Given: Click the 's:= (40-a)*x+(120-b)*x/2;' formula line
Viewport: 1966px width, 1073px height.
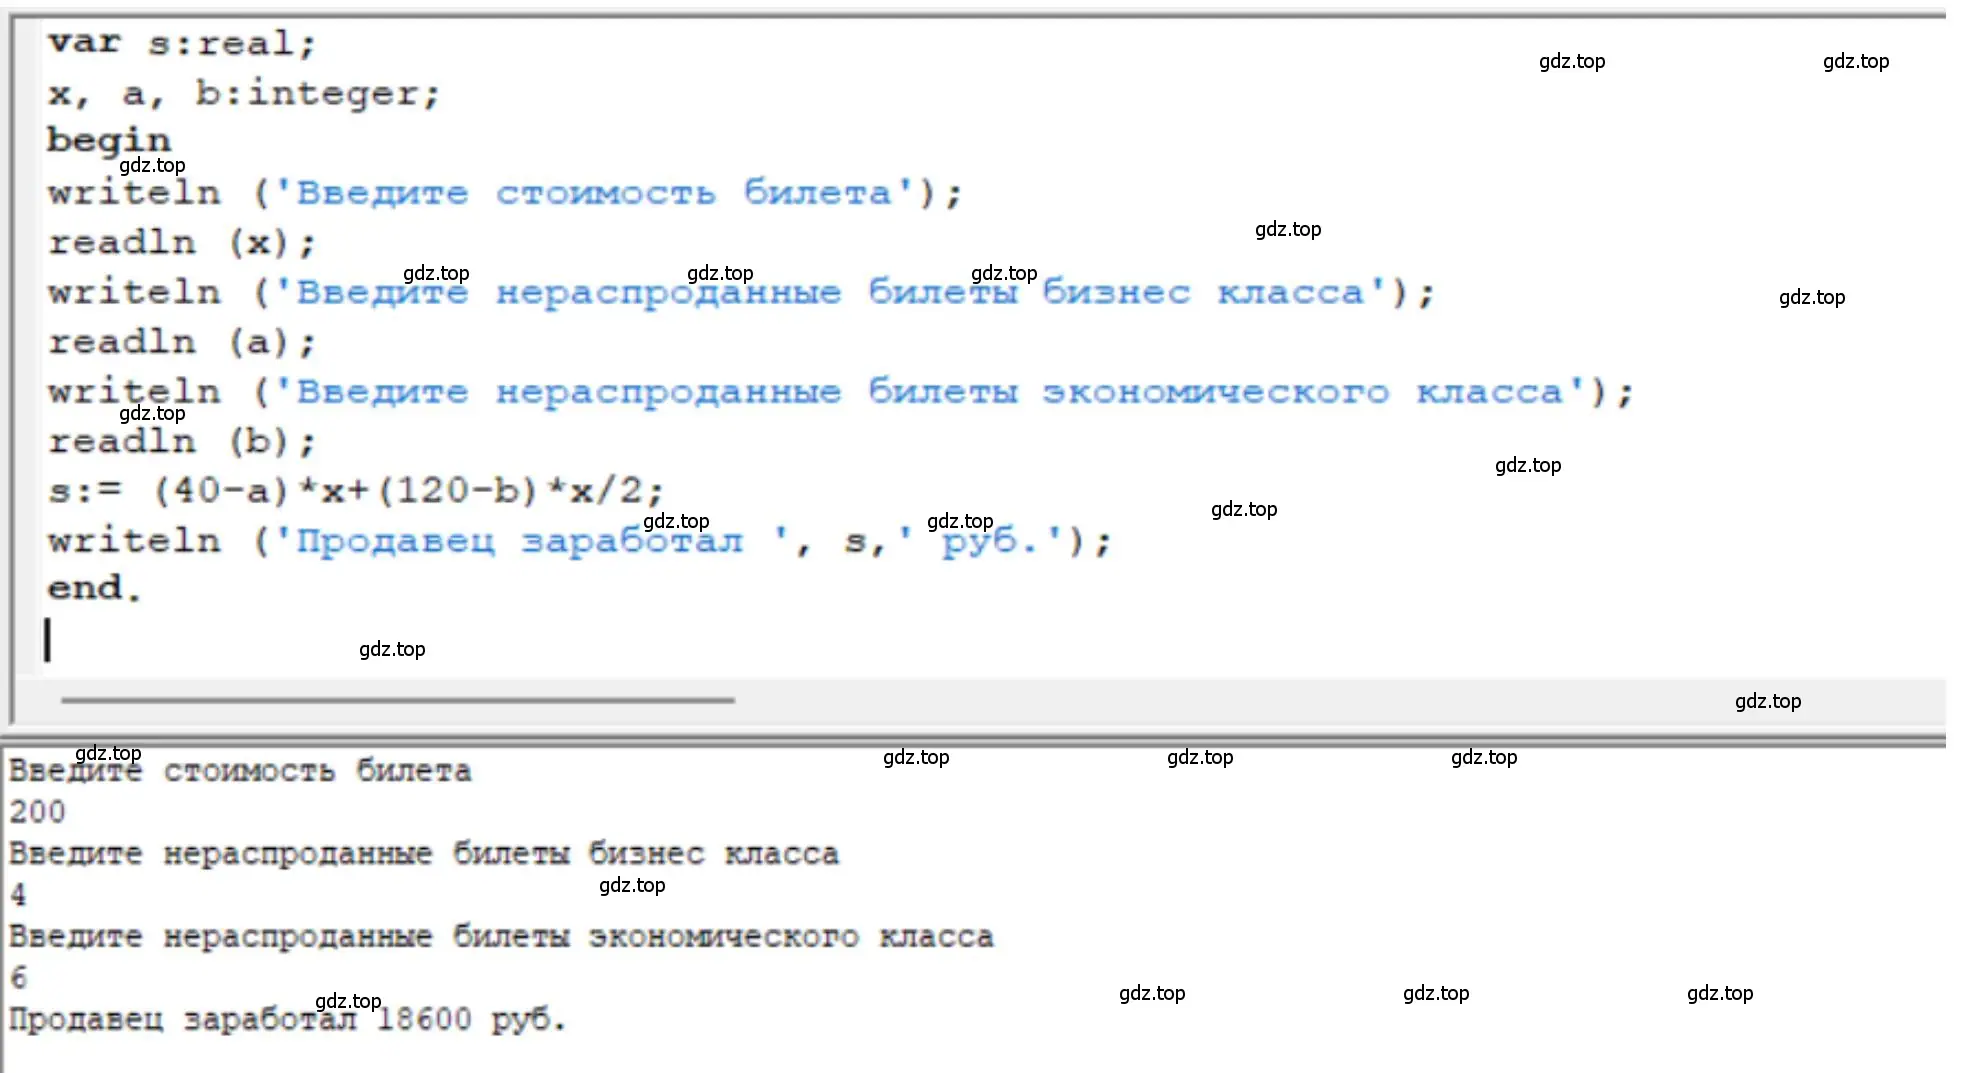Looking at the screenshot, I should [355, 490].
